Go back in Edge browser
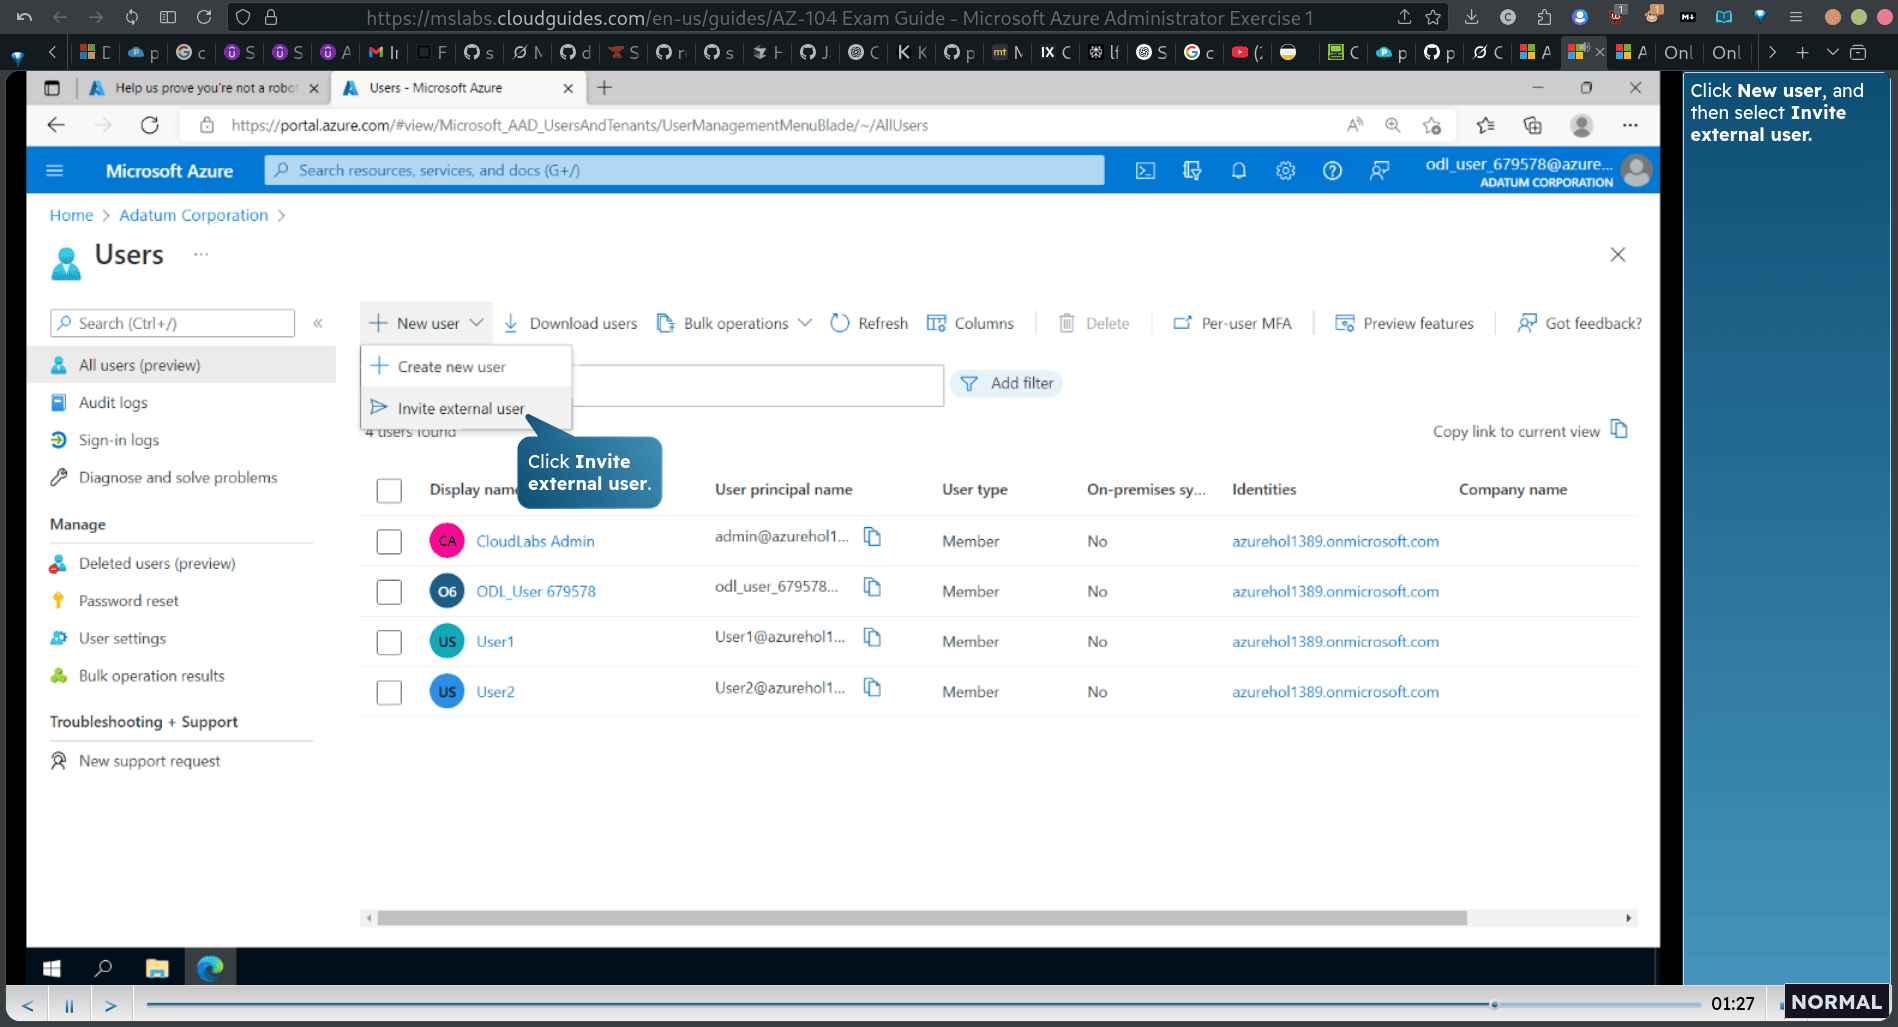Image resolution: width=1898 pixels, height=1027 pixels. (x=56, y=125)
